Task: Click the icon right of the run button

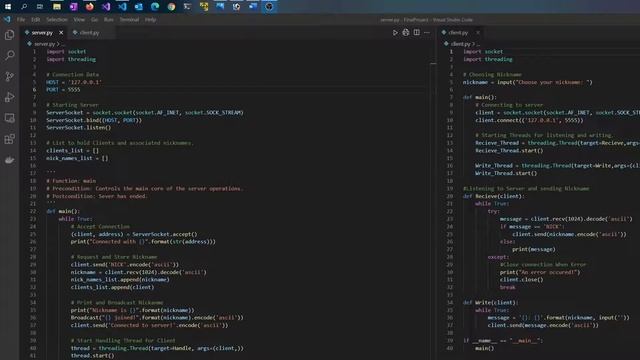Action: [x=406, y=33]
